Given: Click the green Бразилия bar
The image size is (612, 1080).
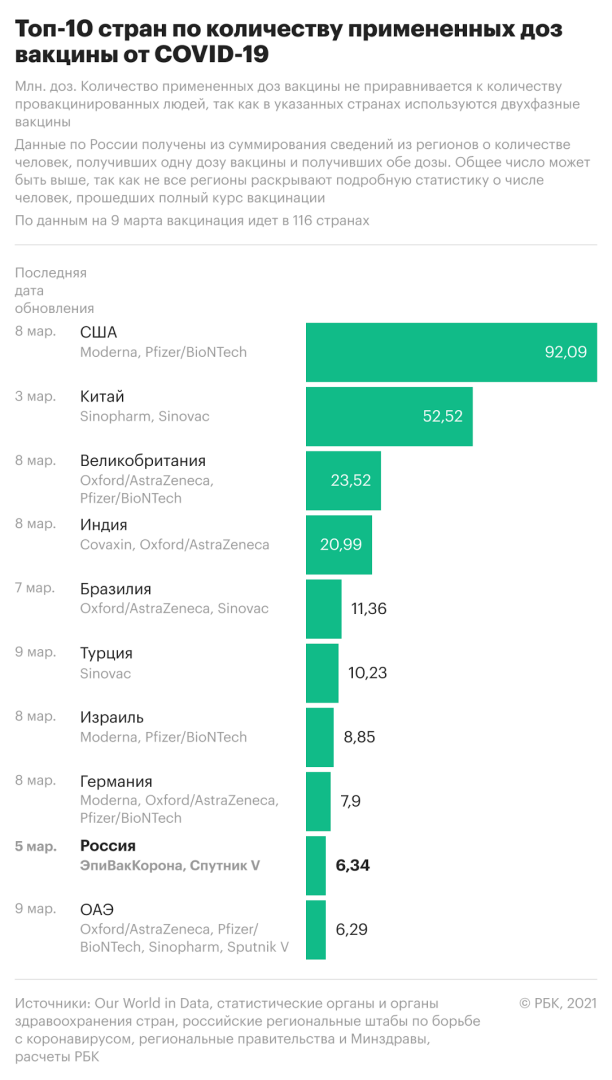Looking at the screenshot, I should click(323, 608).
